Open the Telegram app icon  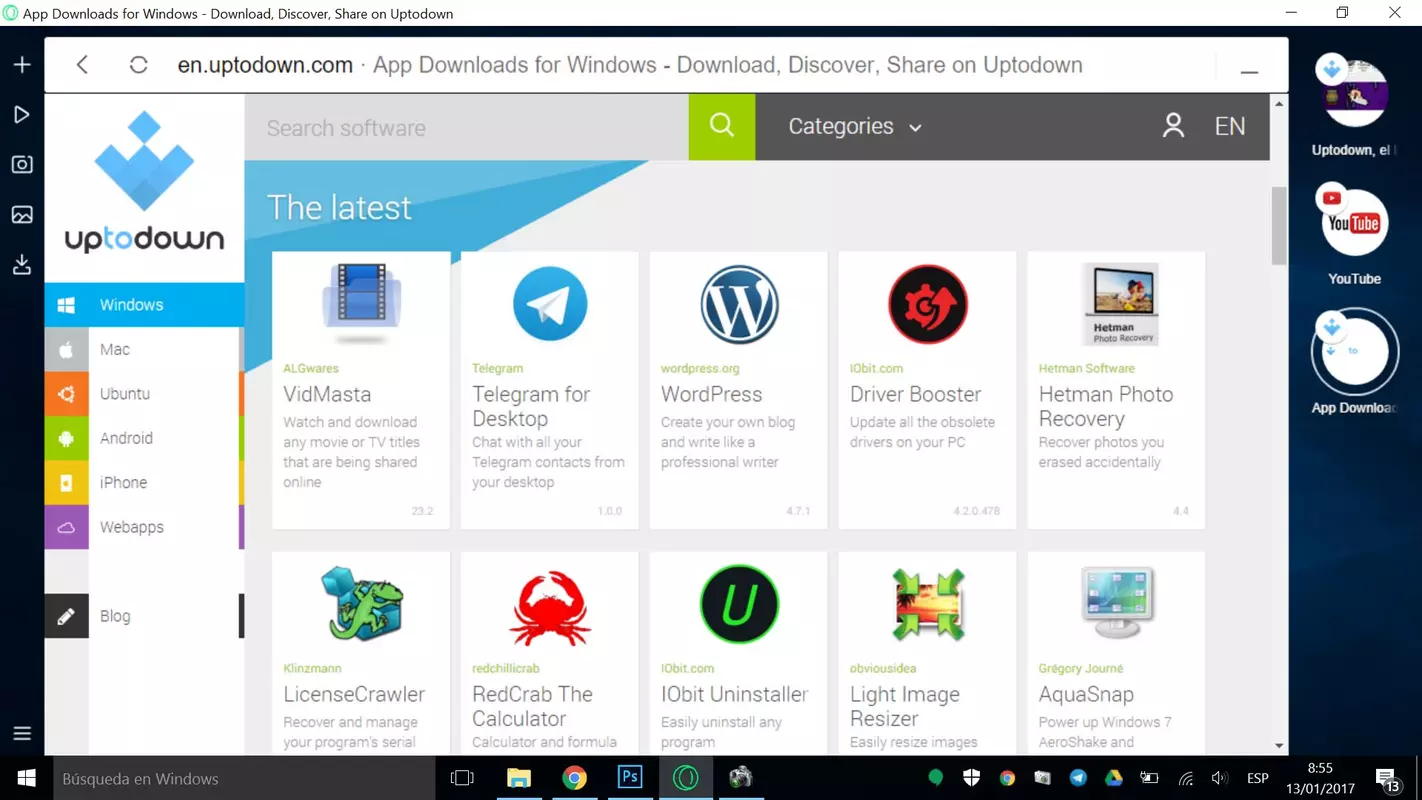(550, 304)
